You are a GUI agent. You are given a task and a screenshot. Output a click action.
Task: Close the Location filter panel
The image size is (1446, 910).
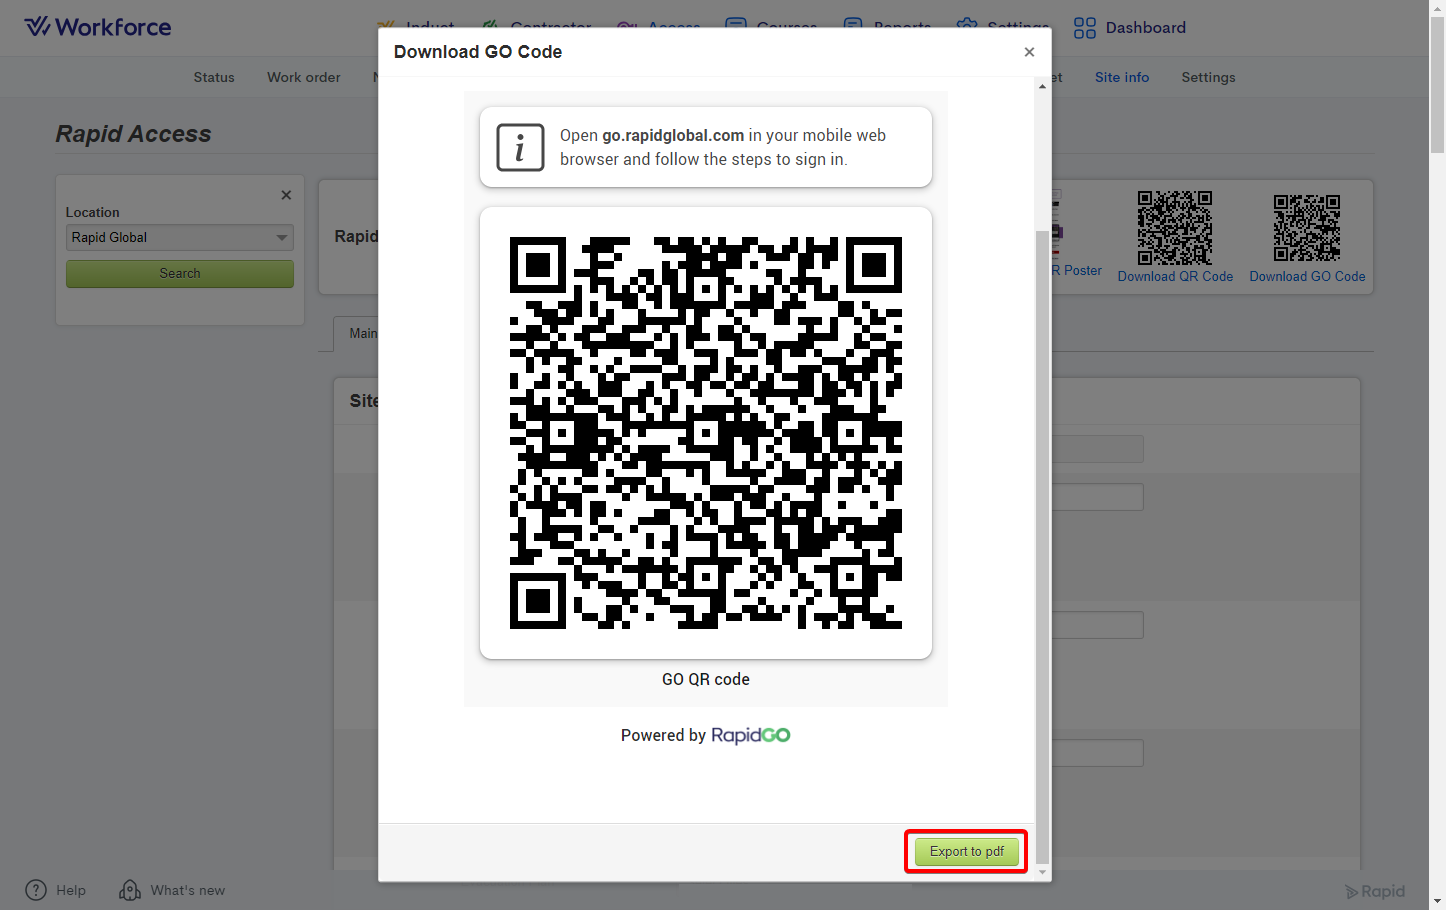point(286,195)
